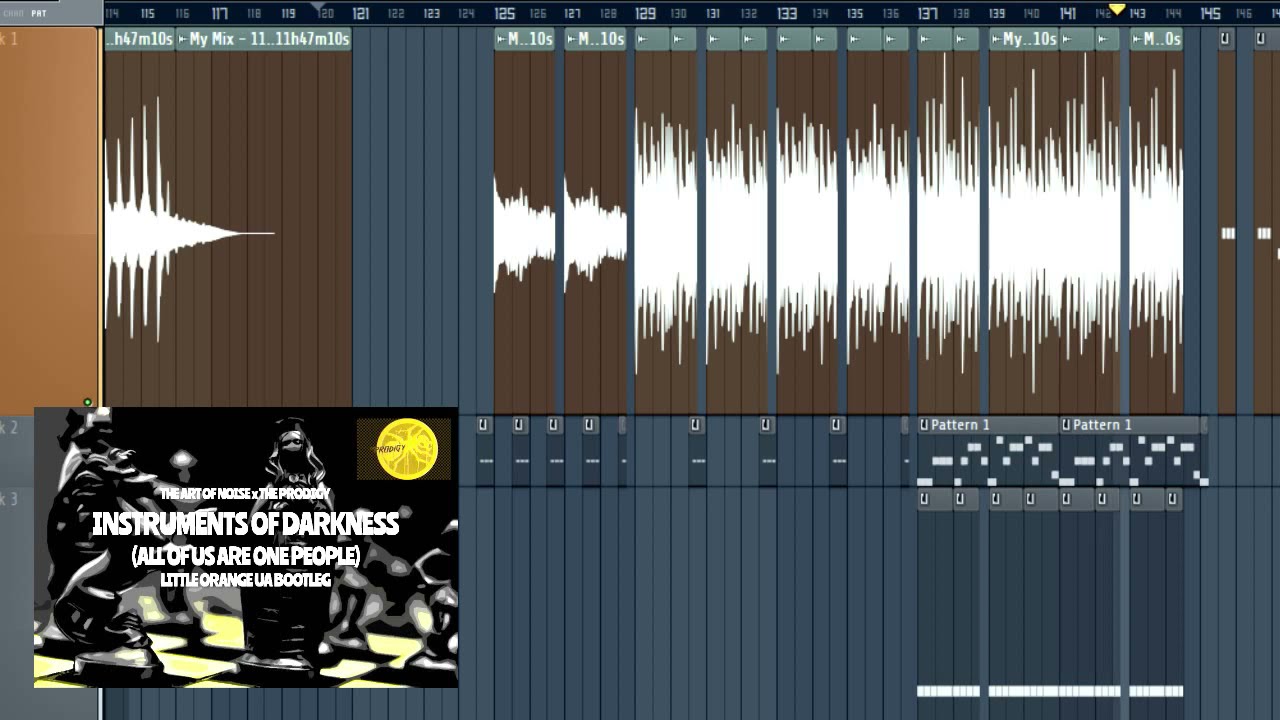Open clip menu of audio clip at bar 131
Viewport: 1280px width, 720px height.
pyautogui.click(x=713, y=39)
